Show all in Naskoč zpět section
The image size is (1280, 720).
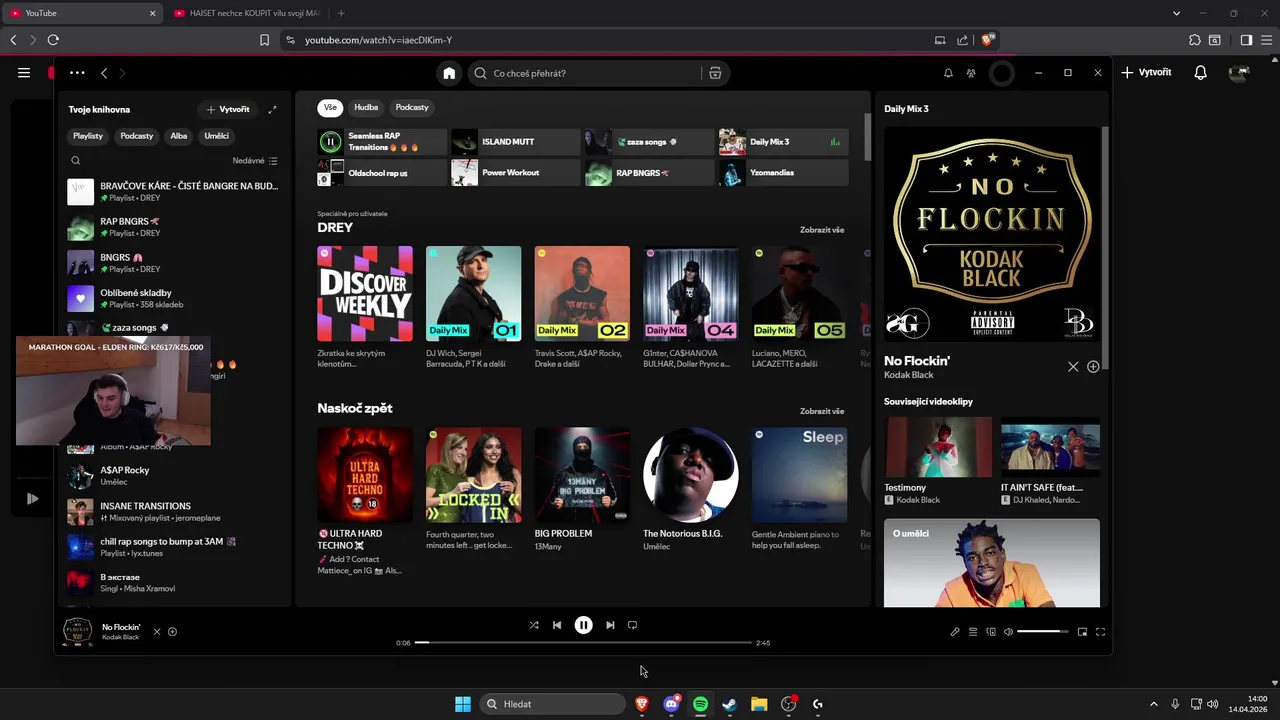click(822, 411)
